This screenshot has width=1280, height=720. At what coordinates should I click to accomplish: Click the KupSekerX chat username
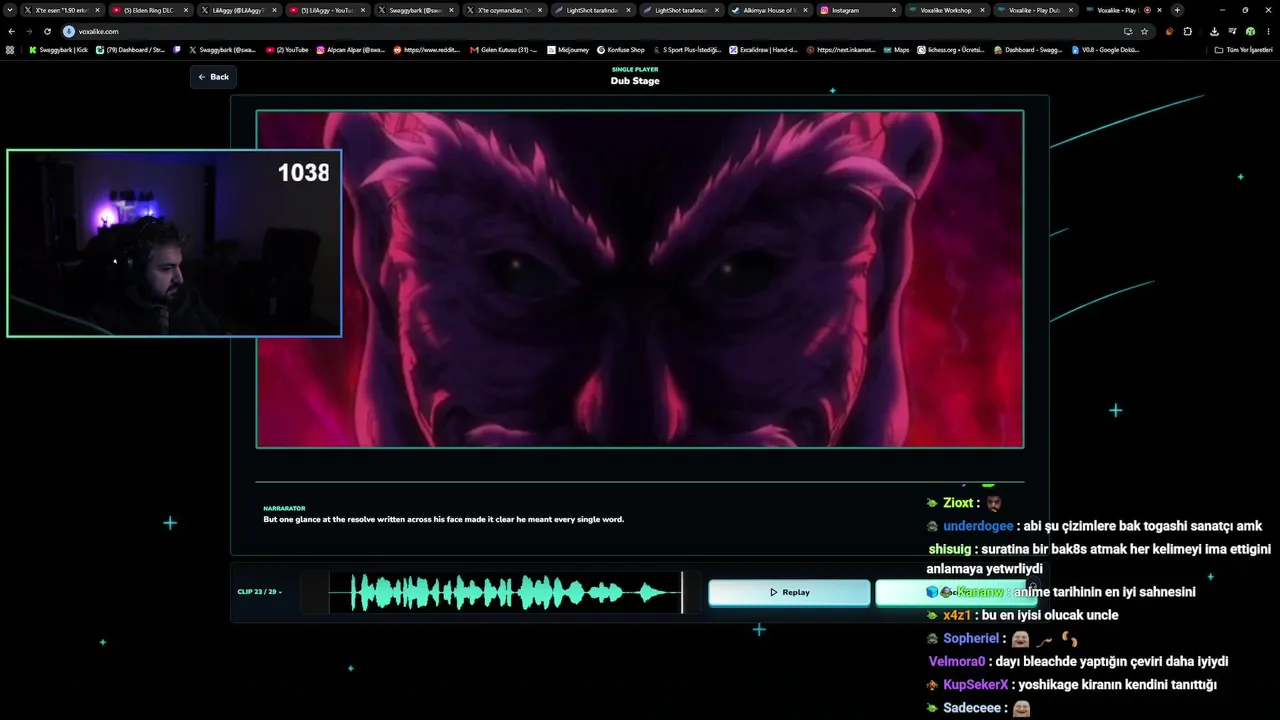point(975,685)
